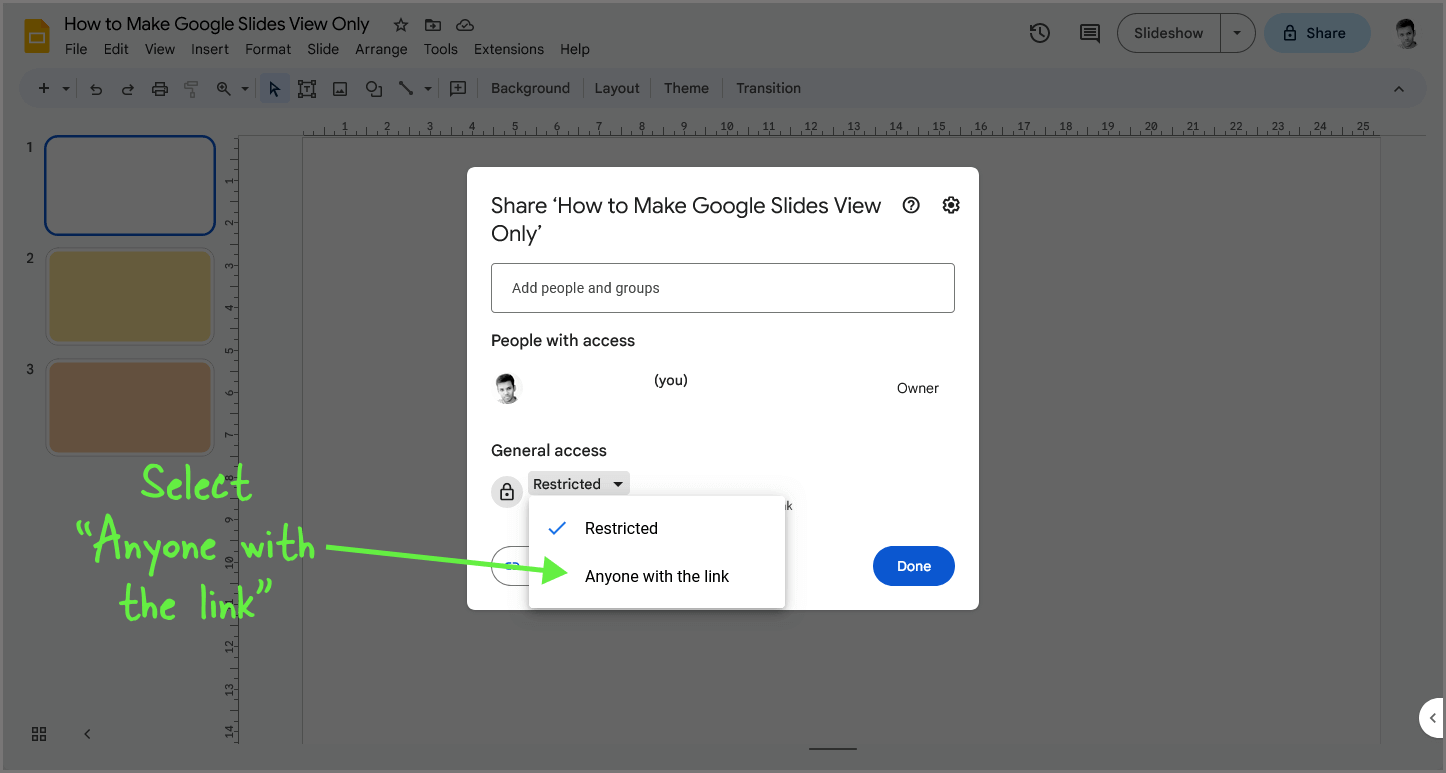The image size is (1446, 773).
Task: Expand the new slide dropdown arrow
Action: 64,88
